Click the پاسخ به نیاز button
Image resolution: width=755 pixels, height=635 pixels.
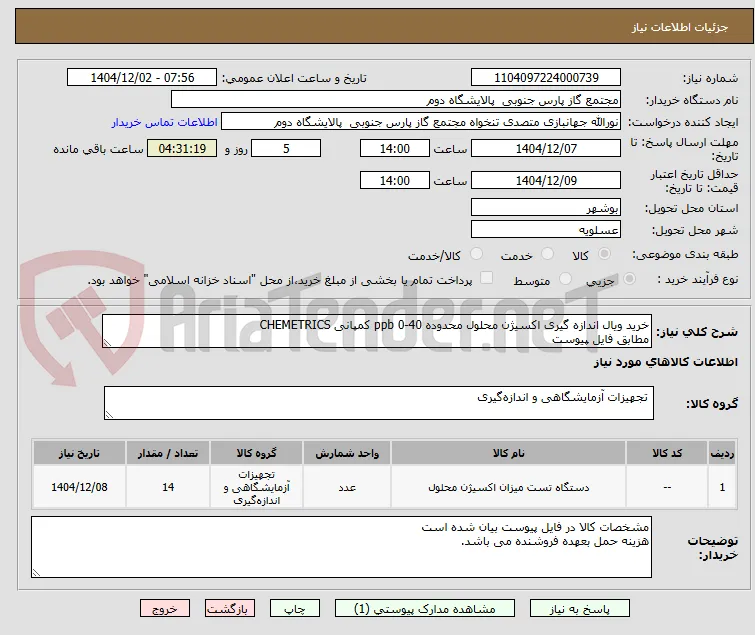pos(580,609)
